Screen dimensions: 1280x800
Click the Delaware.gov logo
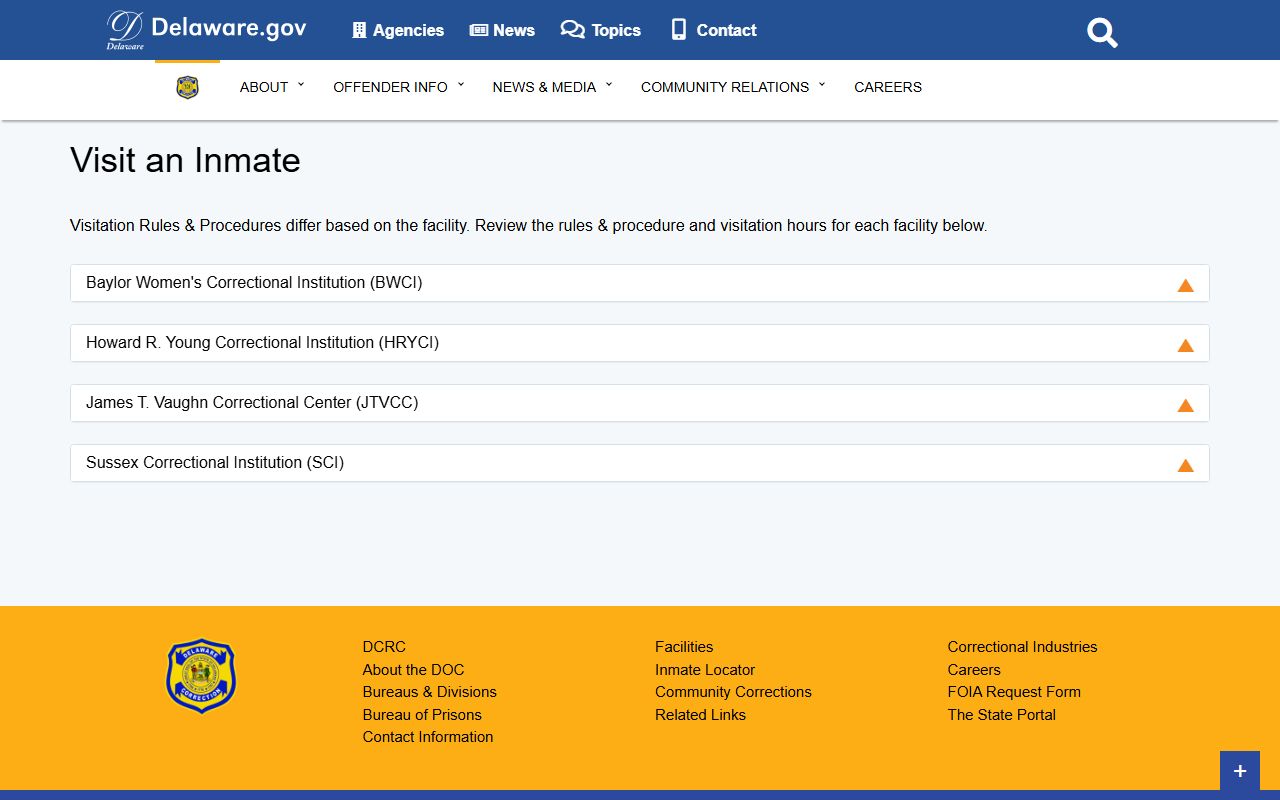pyautogui.click(x=206, y=30)
